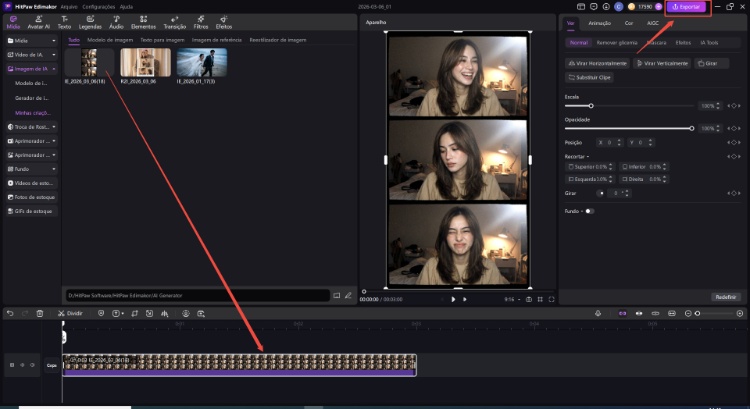Play the preview video
Screen dimensions: 750x409
453,299
